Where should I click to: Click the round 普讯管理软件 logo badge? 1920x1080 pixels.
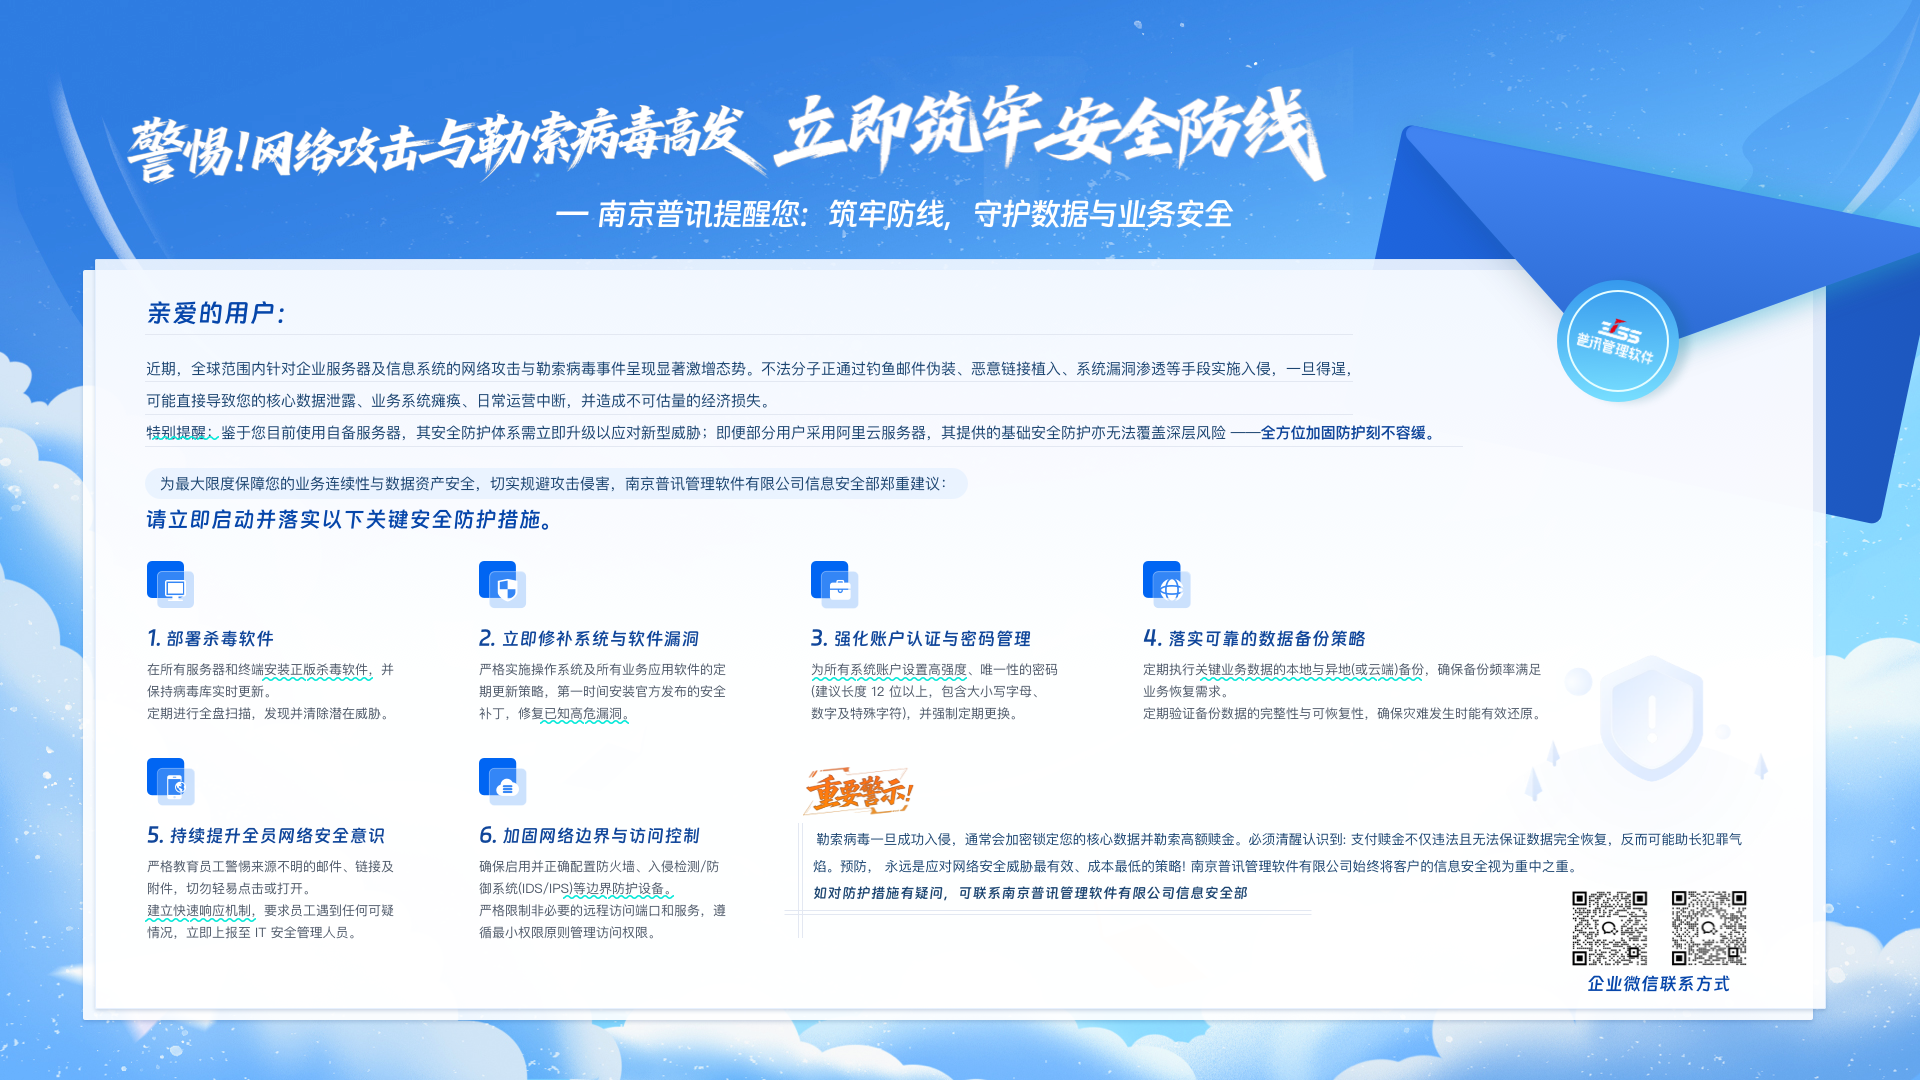tap(1617, 341)
